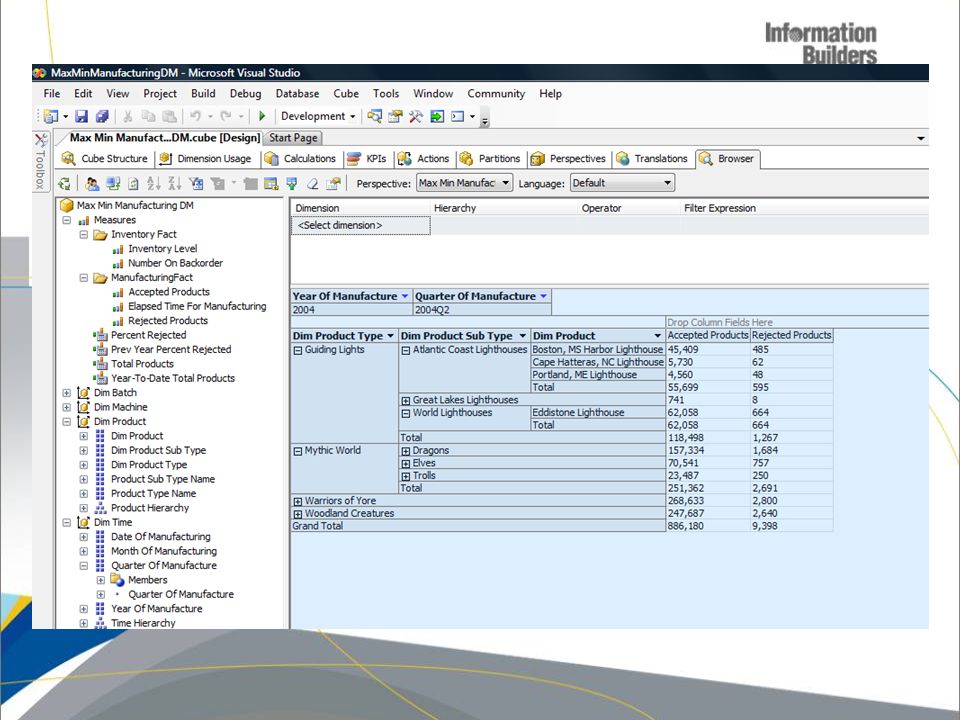Screen dimensions: 960x720
Task: Open Year Of Manufacture filter dropdown
Action: 405,296
